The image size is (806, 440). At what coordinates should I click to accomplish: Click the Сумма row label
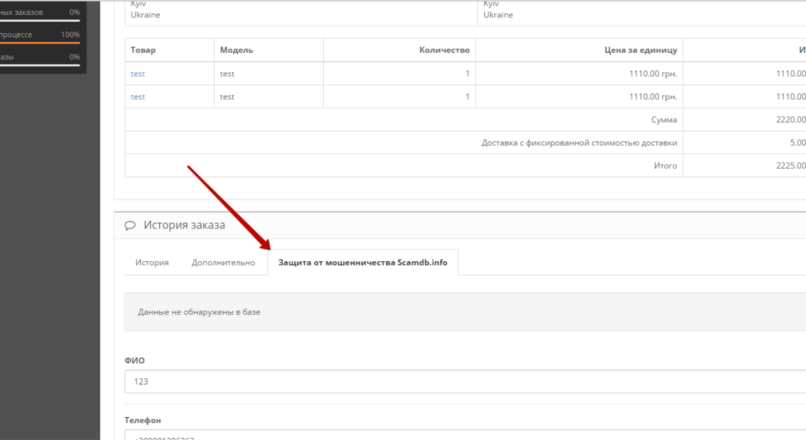[664, 120]
